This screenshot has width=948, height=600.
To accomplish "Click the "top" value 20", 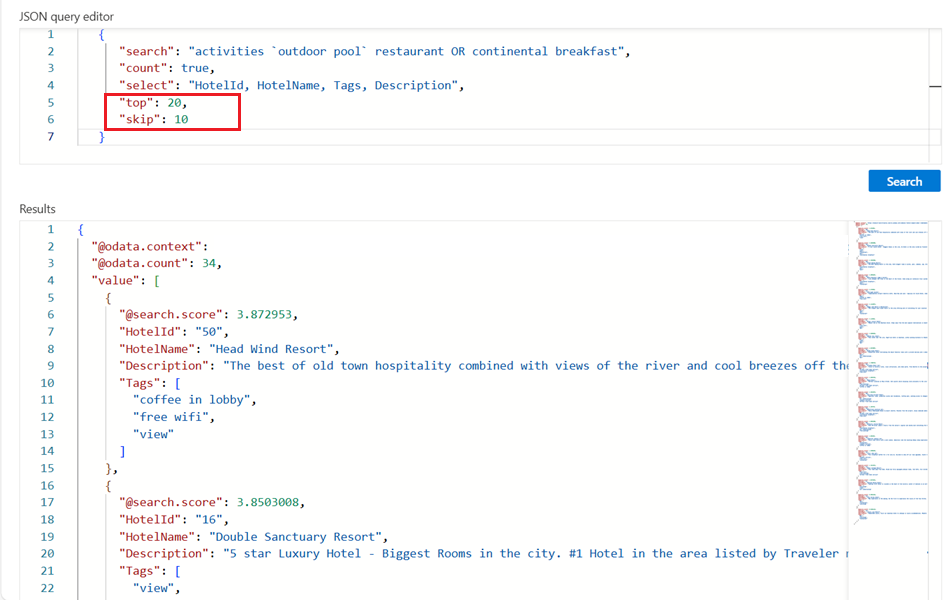I will point(174,102).
